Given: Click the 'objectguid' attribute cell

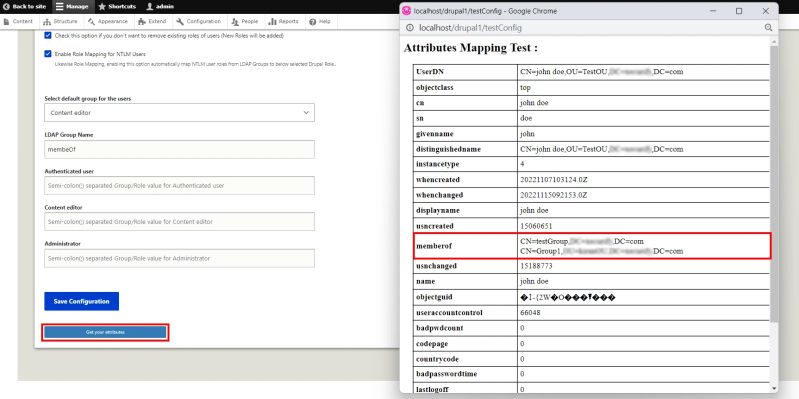Looking at the screenshot, I should pos(465,297).
